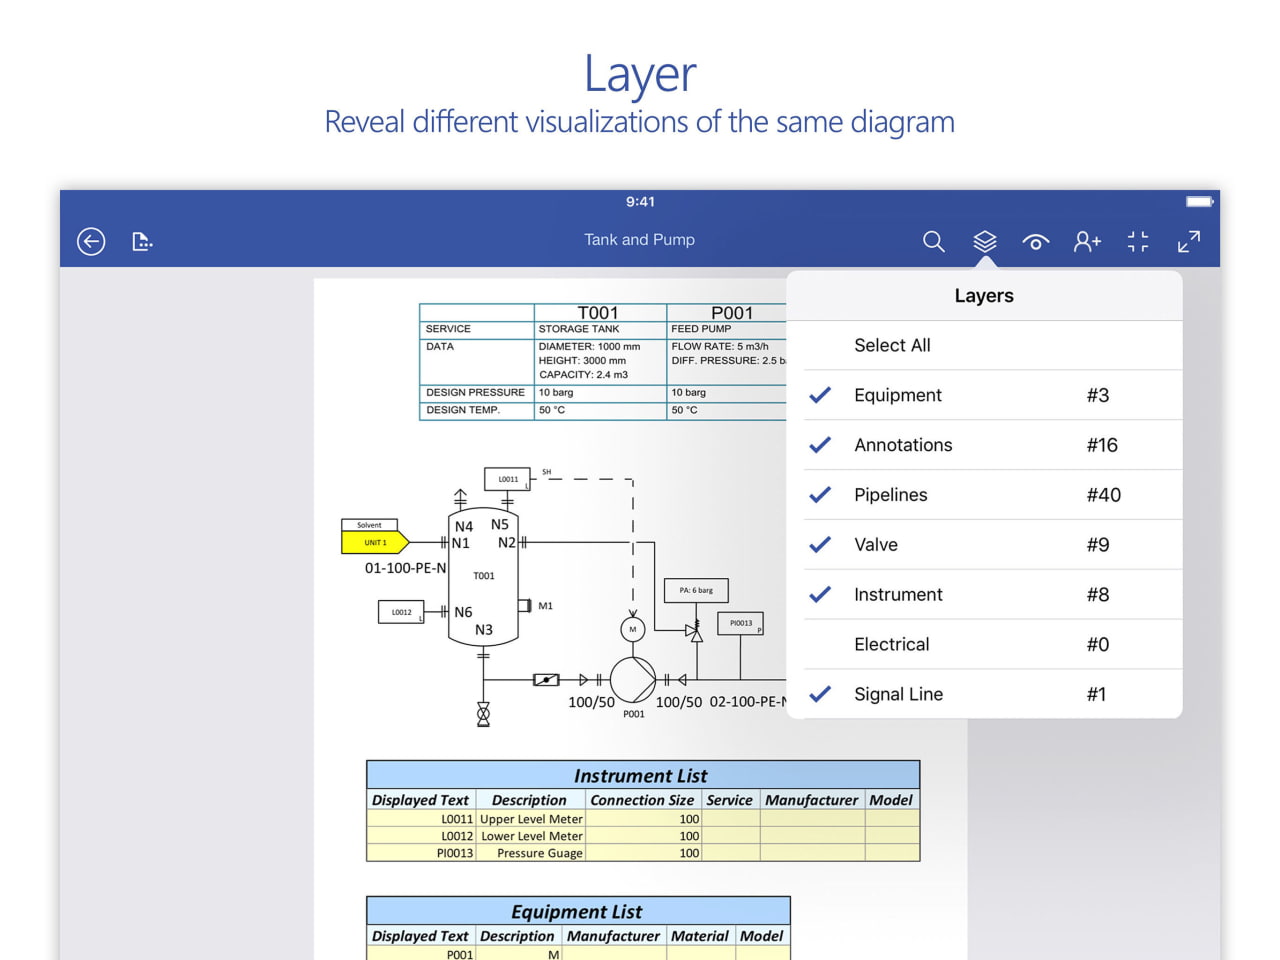The height and width of the screenshot is (960, 1280).
Task: Open the file options document icon
Action: pyautogui.click(x=142, y=241)
